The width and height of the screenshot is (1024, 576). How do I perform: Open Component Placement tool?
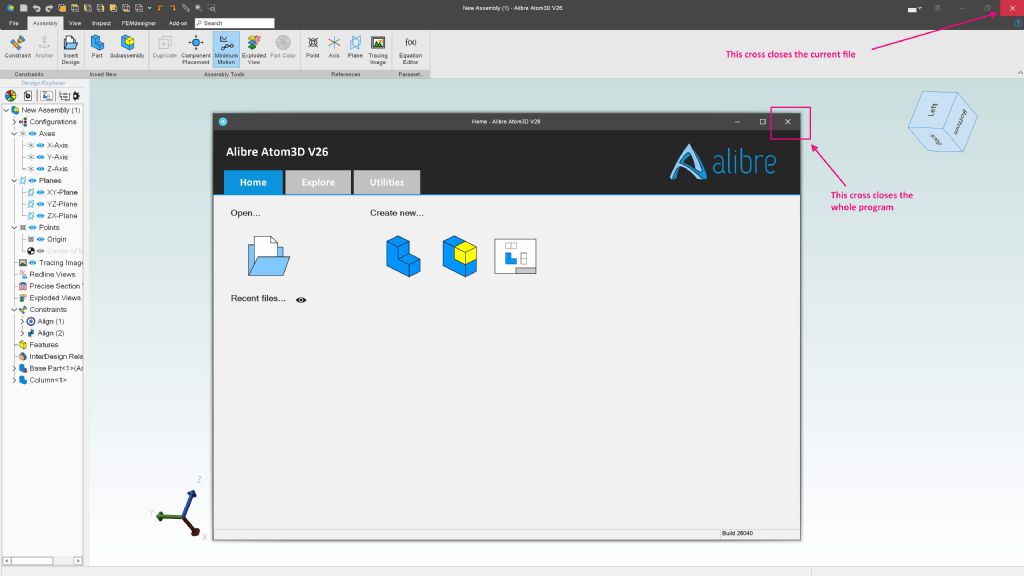tap(196, 50)
